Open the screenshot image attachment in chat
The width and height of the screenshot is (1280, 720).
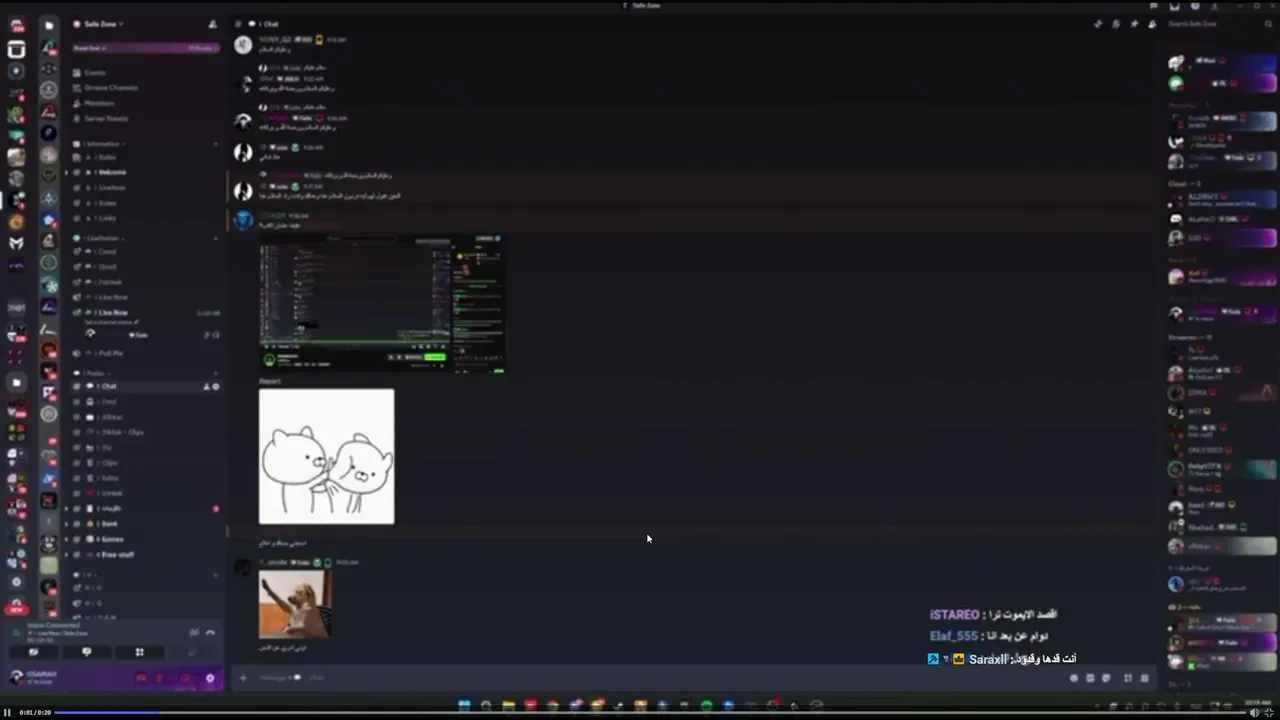click(x=382, y=305)
